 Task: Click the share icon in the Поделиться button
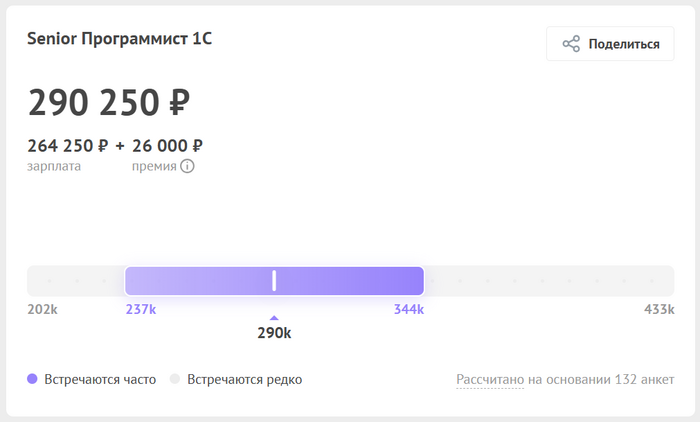point(571,44)
